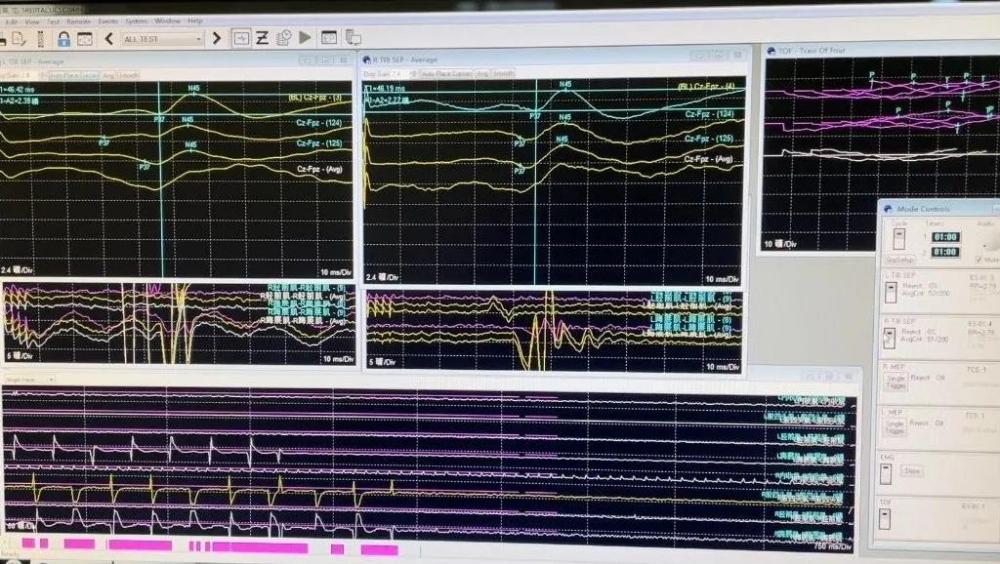Screen dimensions: 1000x564
Task: Toggle the EMG mode switch
Action: tap(886, 471)
